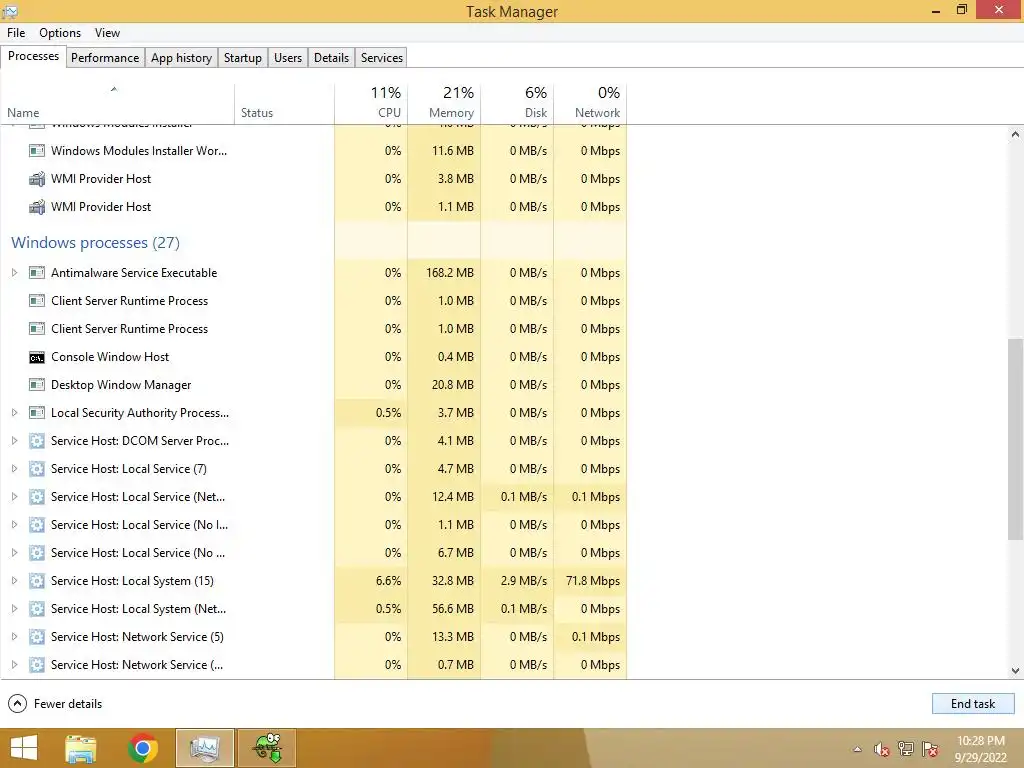Open the Options menu

(60, 33)
